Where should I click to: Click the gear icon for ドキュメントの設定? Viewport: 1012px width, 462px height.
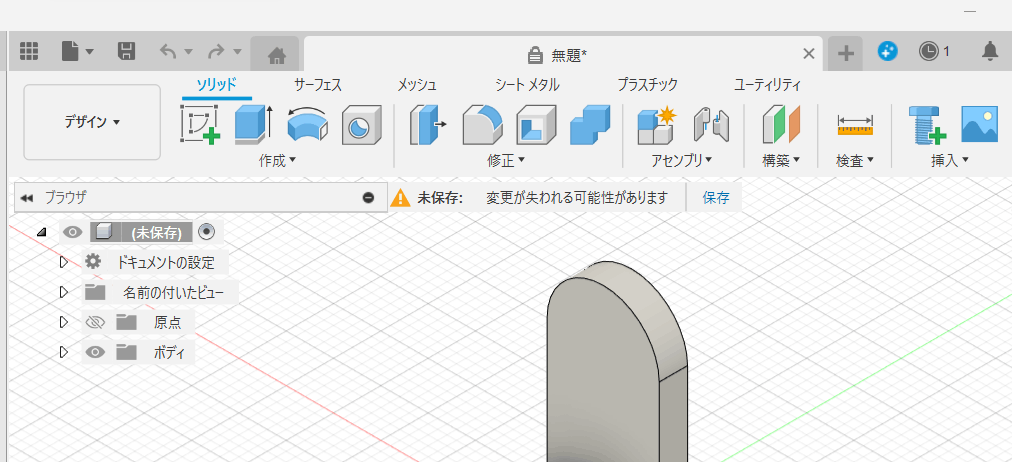[93, 261]
